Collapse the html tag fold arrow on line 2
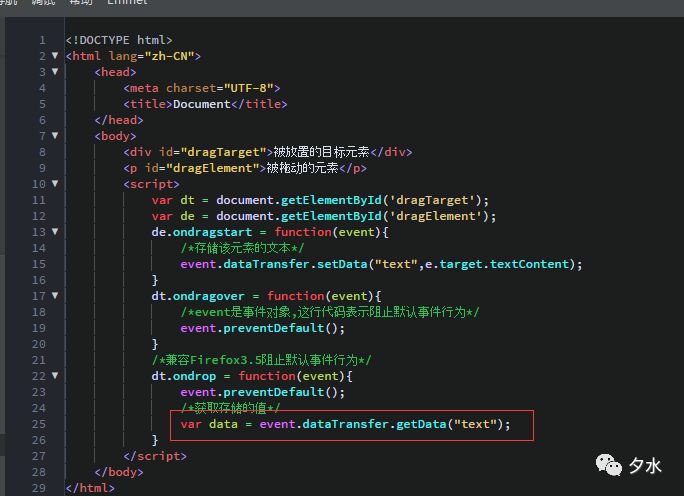 pos(55,55)
